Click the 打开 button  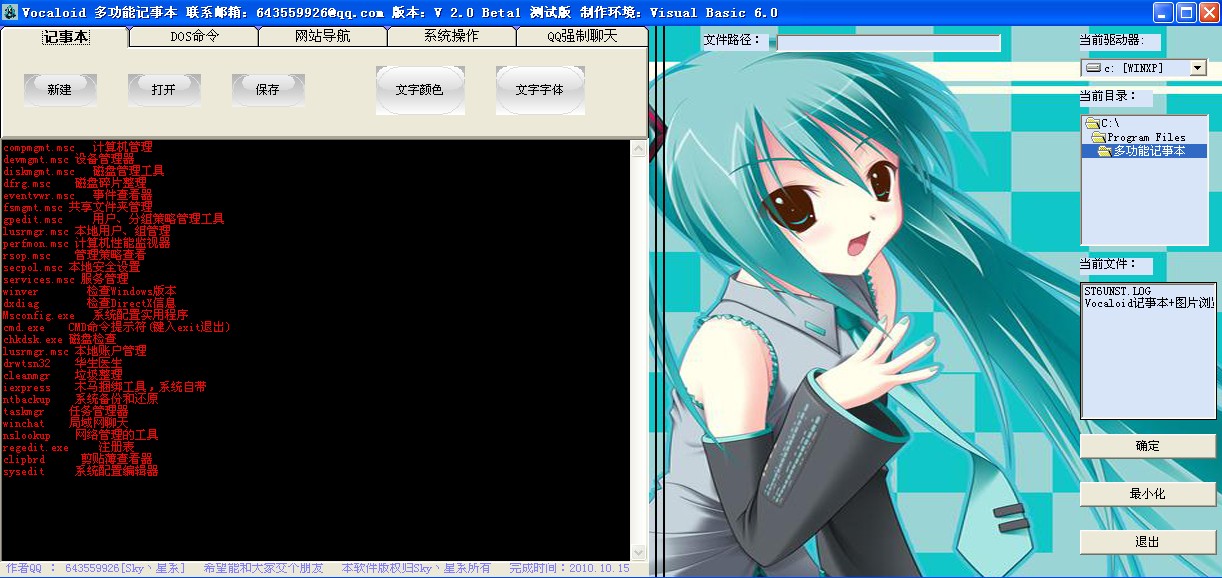pos(164,90)
